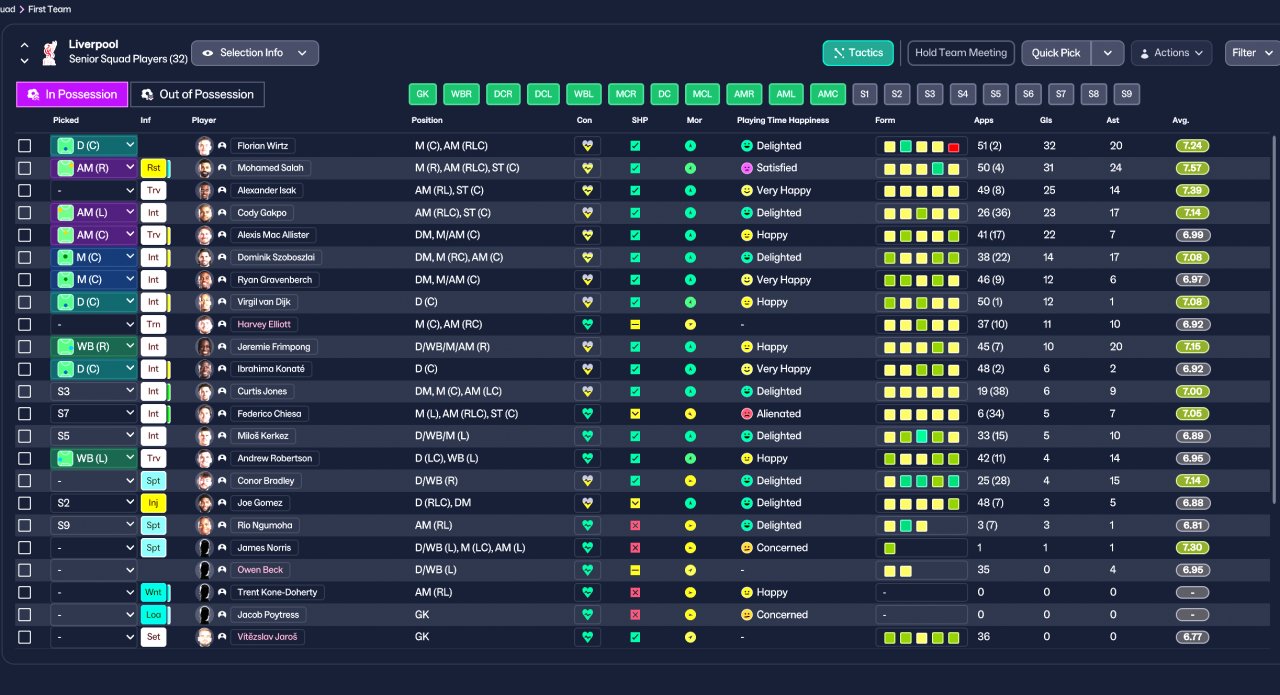
Task: Click Florian Wirtz's condition heart icon
Action: 587,146
